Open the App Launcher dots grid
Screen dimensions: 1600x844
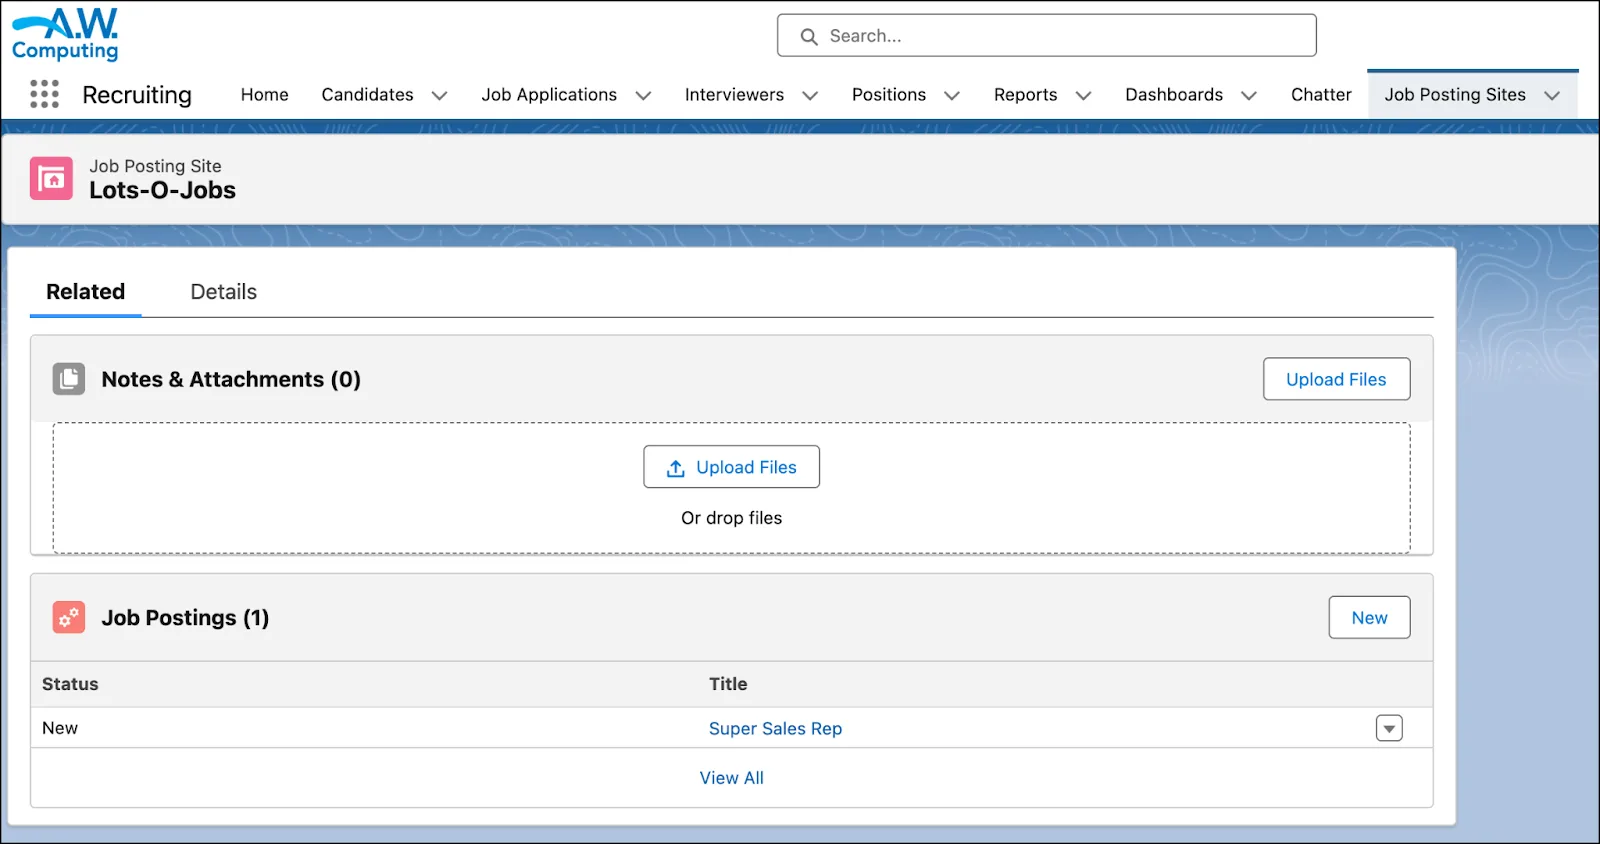click(44, 94)
